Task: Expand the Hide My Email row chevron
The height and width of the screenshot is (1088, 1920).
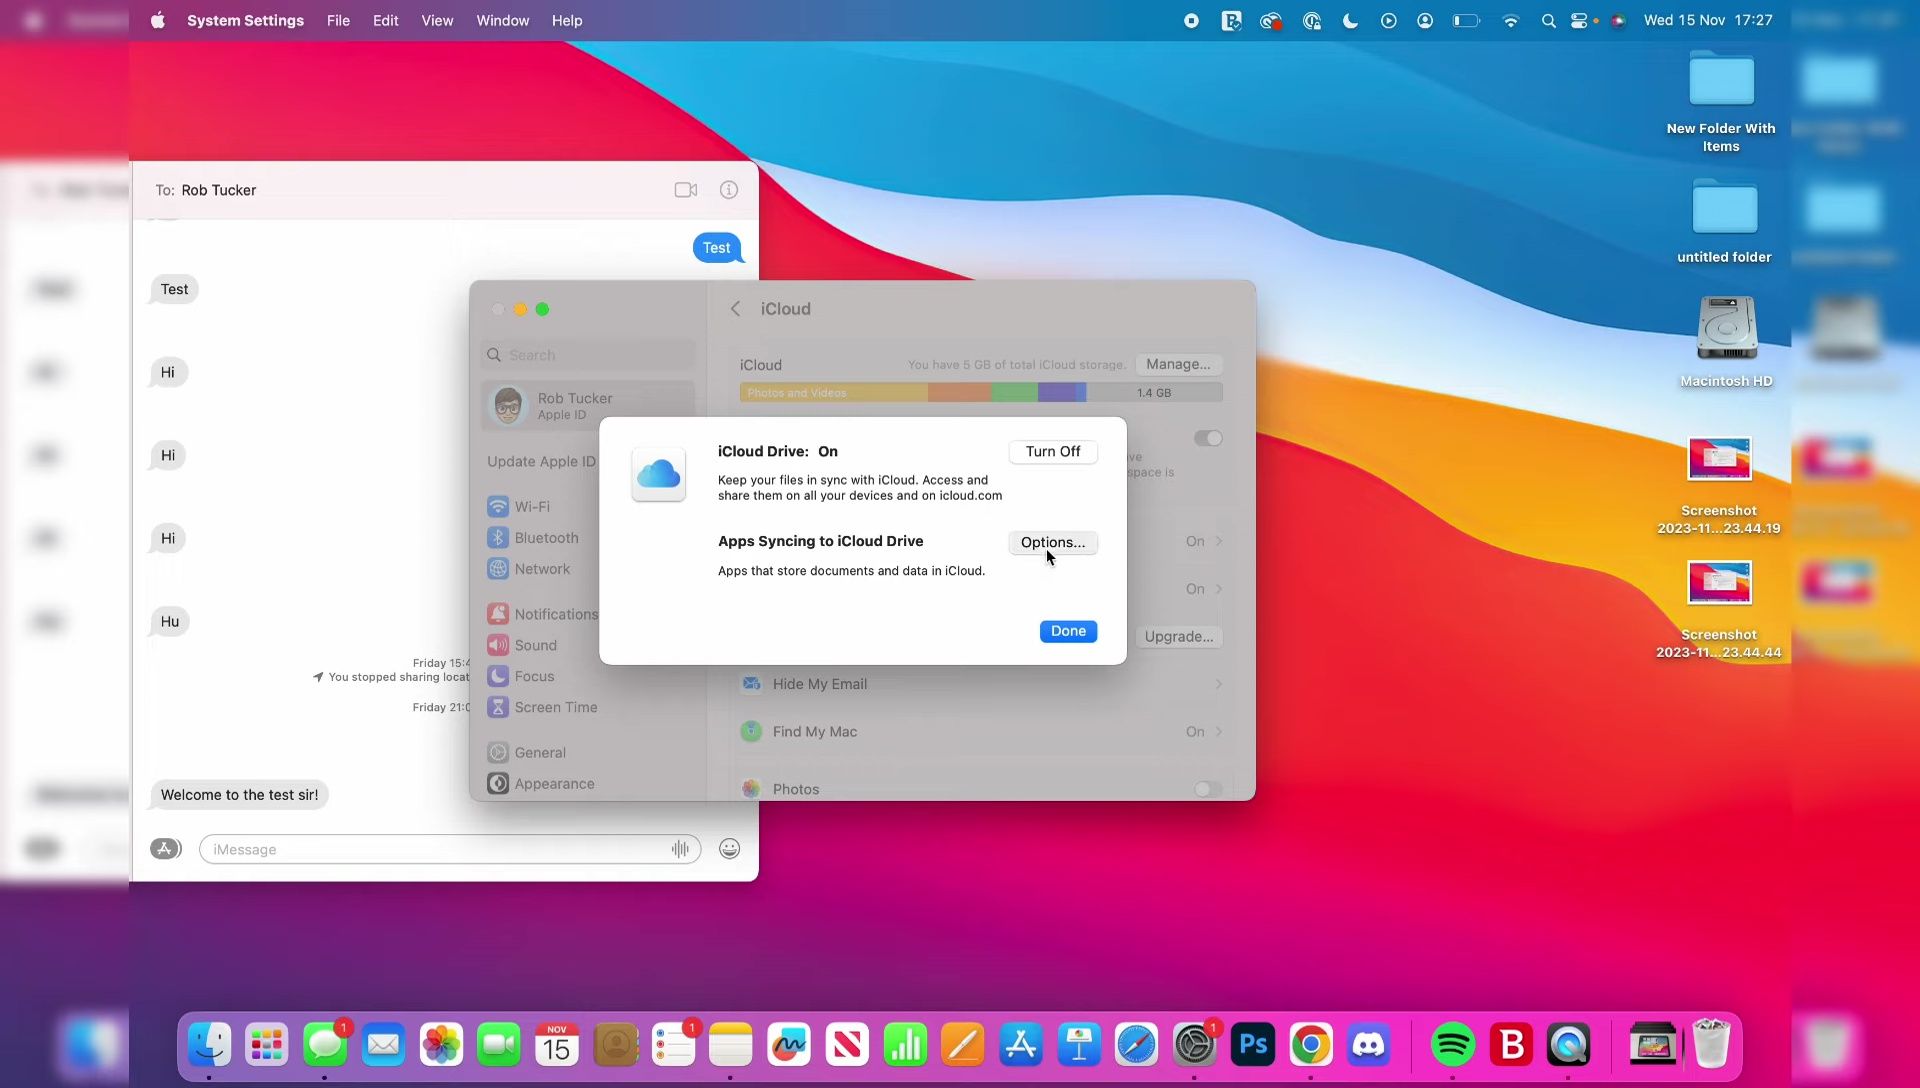Action: point(1218,684)
